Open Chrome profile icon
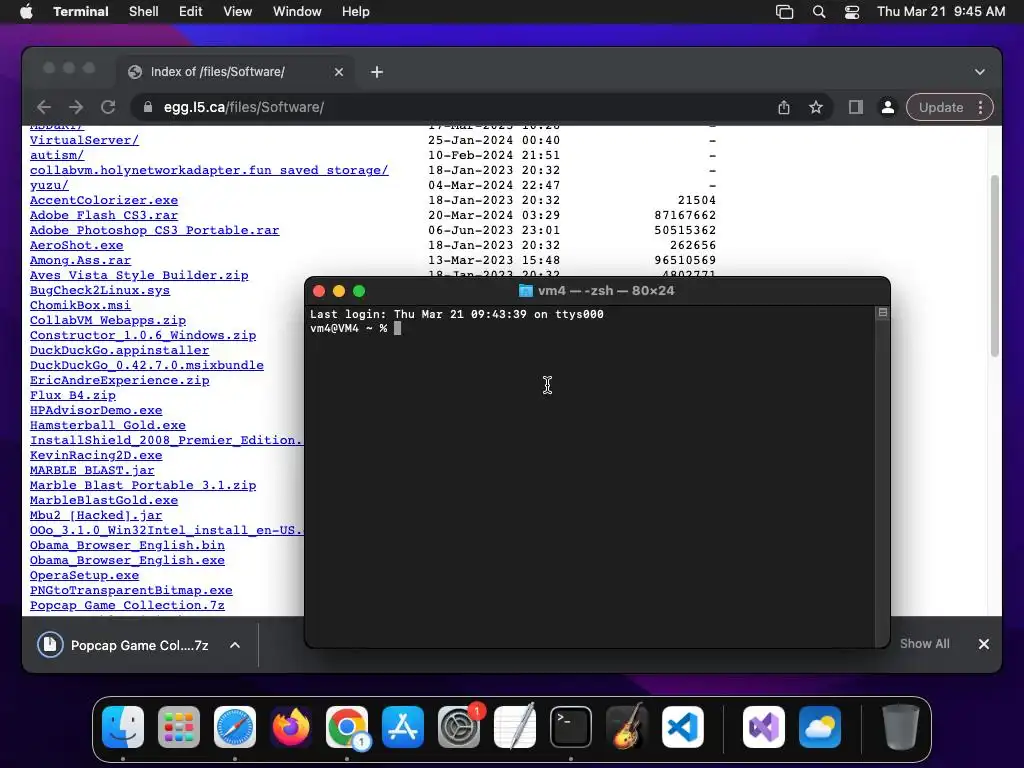This screenshot has width=1024, height=768. coord(888,107)
